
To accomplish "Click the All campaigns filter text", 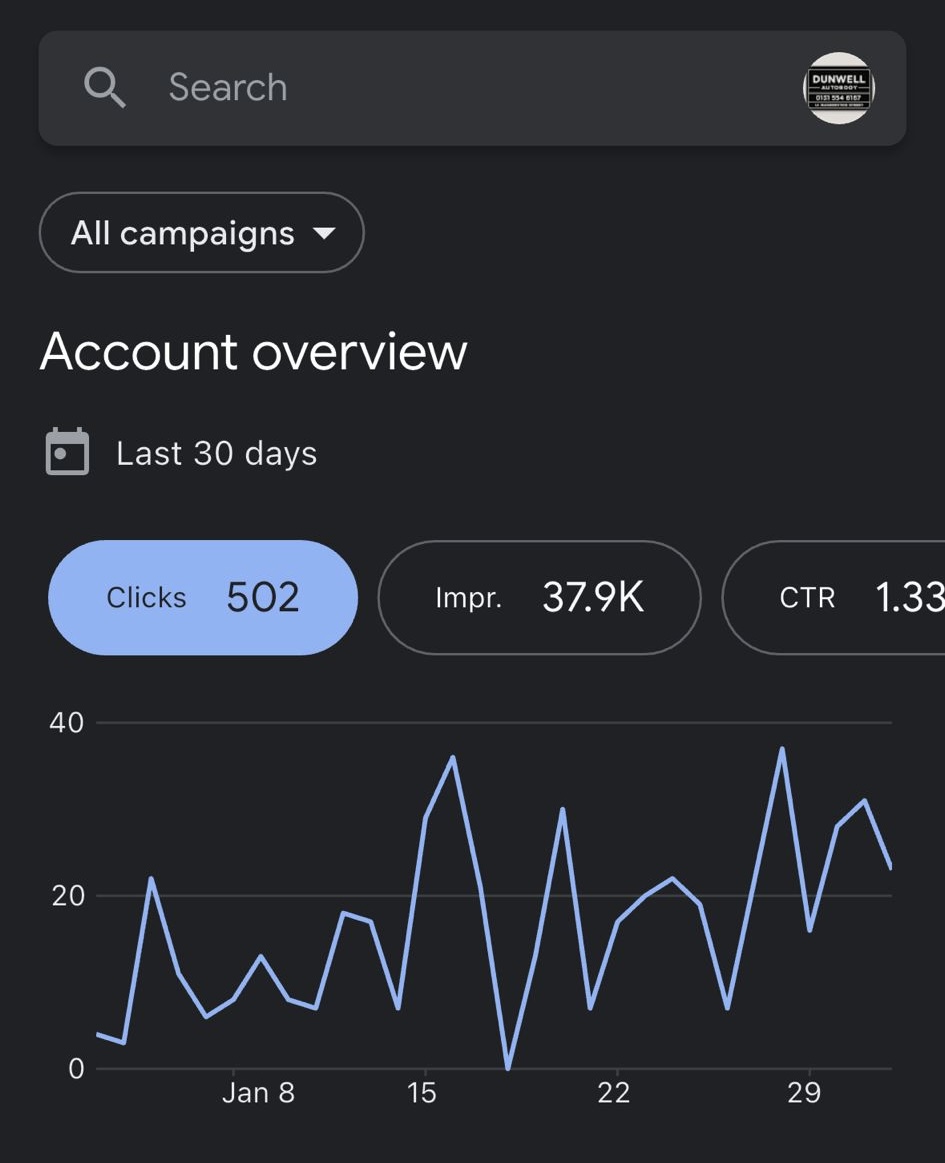I will coord(182,234).
